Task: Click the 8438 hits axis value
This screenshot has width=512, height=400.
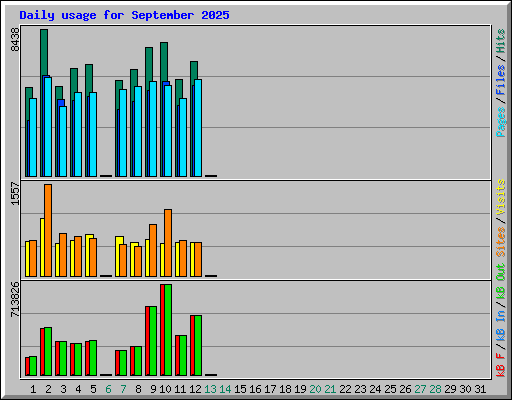Action: point(15,40)
